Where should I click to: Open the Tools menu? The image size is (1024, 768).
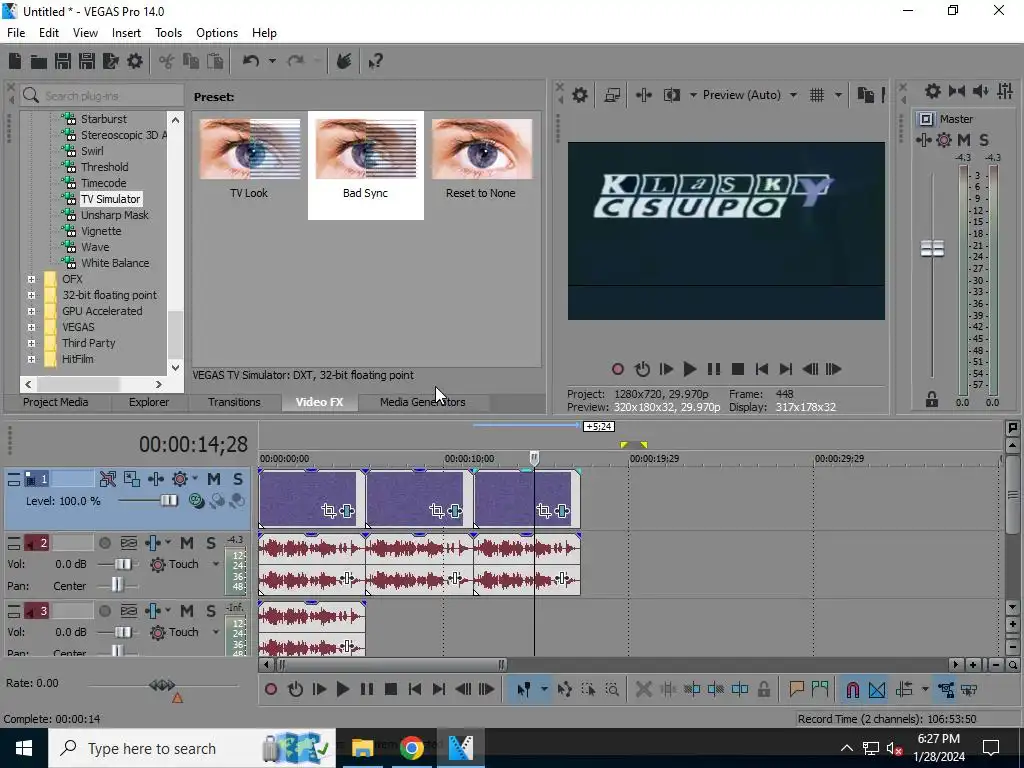click(168, 33)
